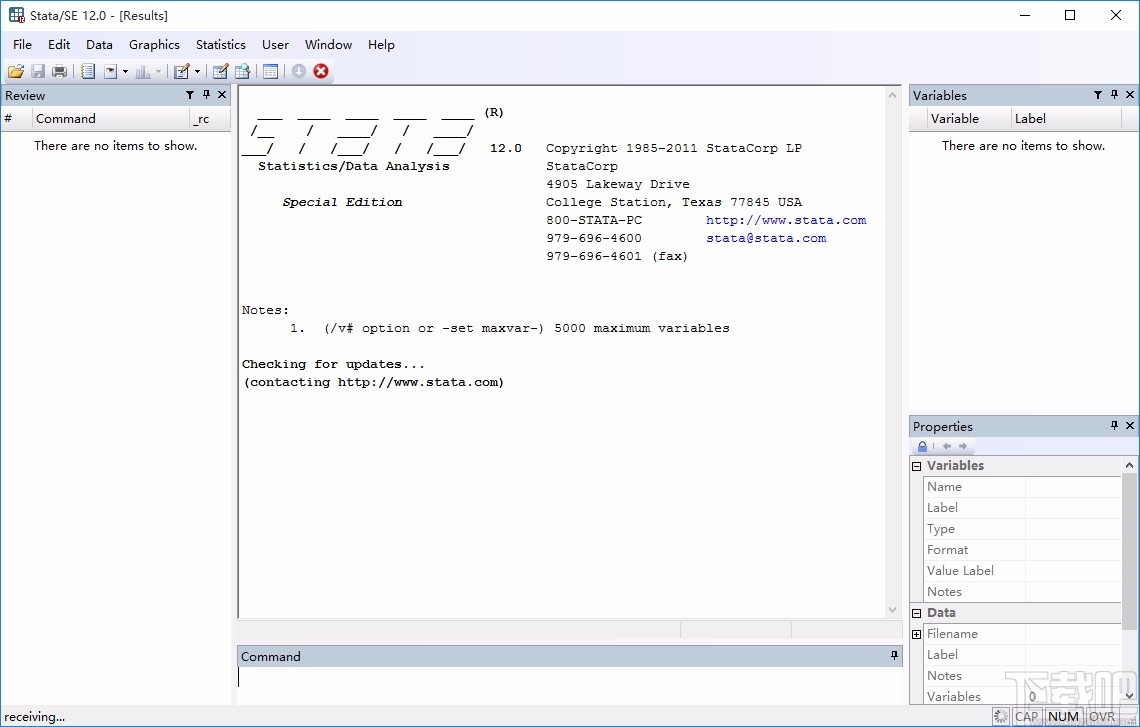The height and width of the screenshot is (727, 1140).
Task: Open the Data menu
Action: click(99, 44)
